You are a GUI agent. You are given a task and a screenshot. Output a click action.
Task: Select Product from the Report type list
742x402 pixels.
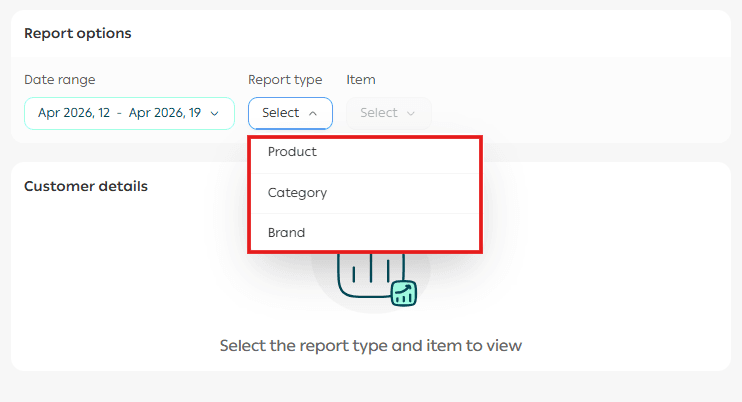tap(292, 152)
